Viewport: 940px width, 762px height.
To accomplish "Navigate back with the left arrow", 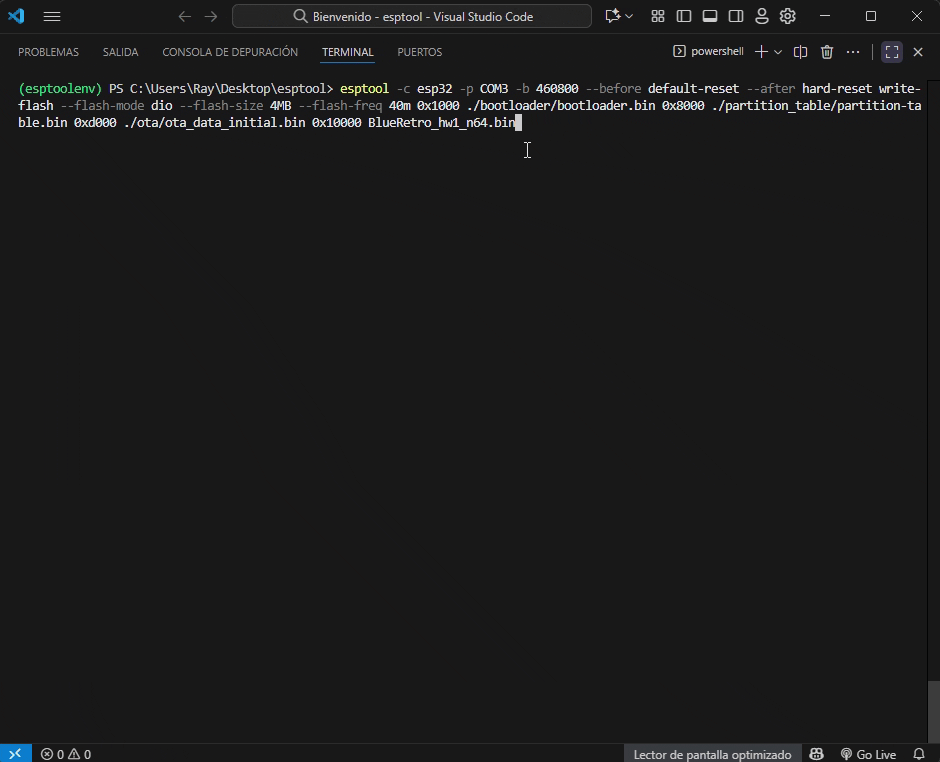I will pyautogui.click(x=184, y=16).
